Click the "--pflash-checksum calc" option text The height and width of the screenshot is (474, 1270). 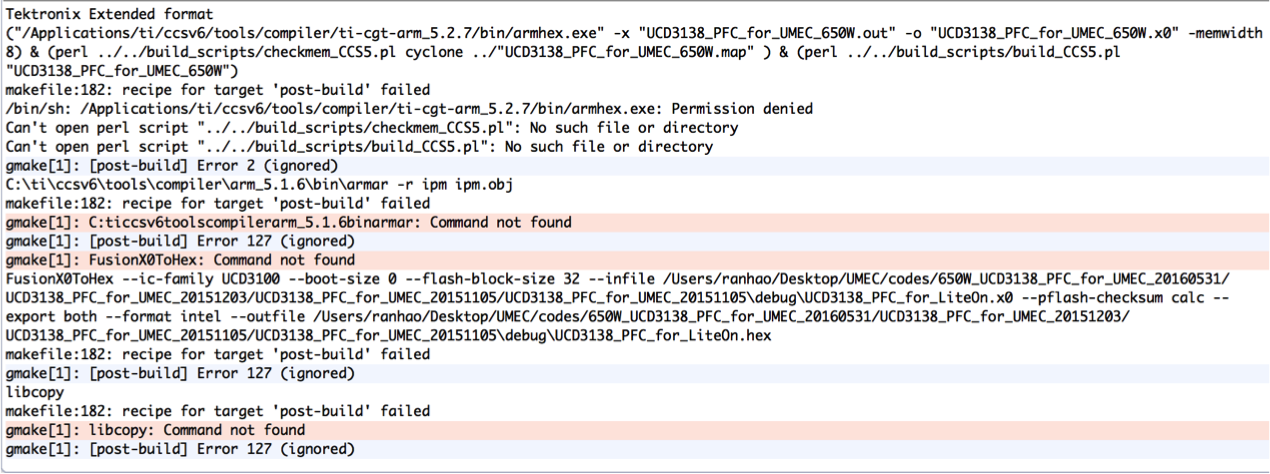click(x=1150, y=298)
